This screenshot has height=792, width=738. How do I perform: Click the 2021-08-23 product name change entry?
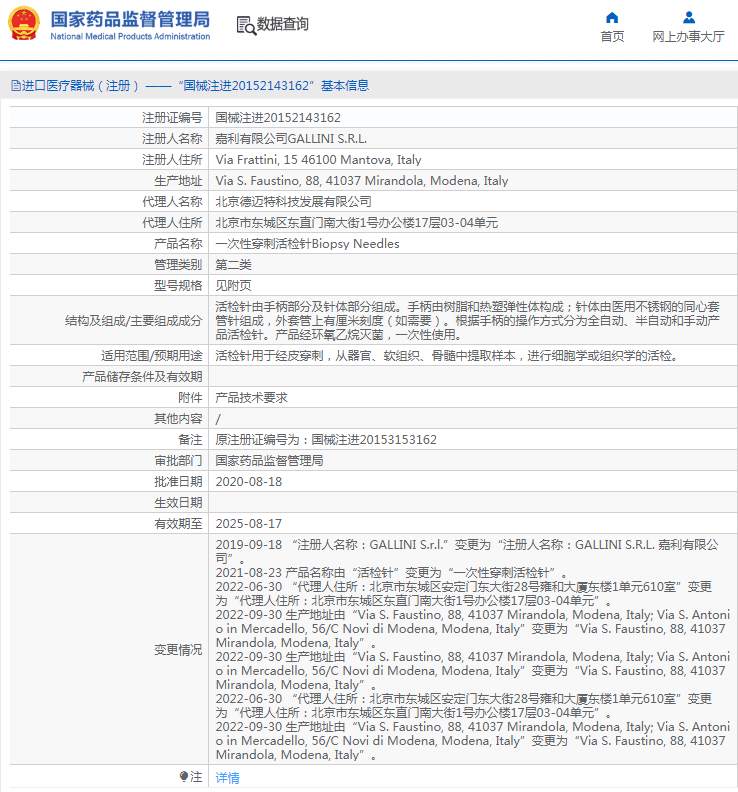392,573
